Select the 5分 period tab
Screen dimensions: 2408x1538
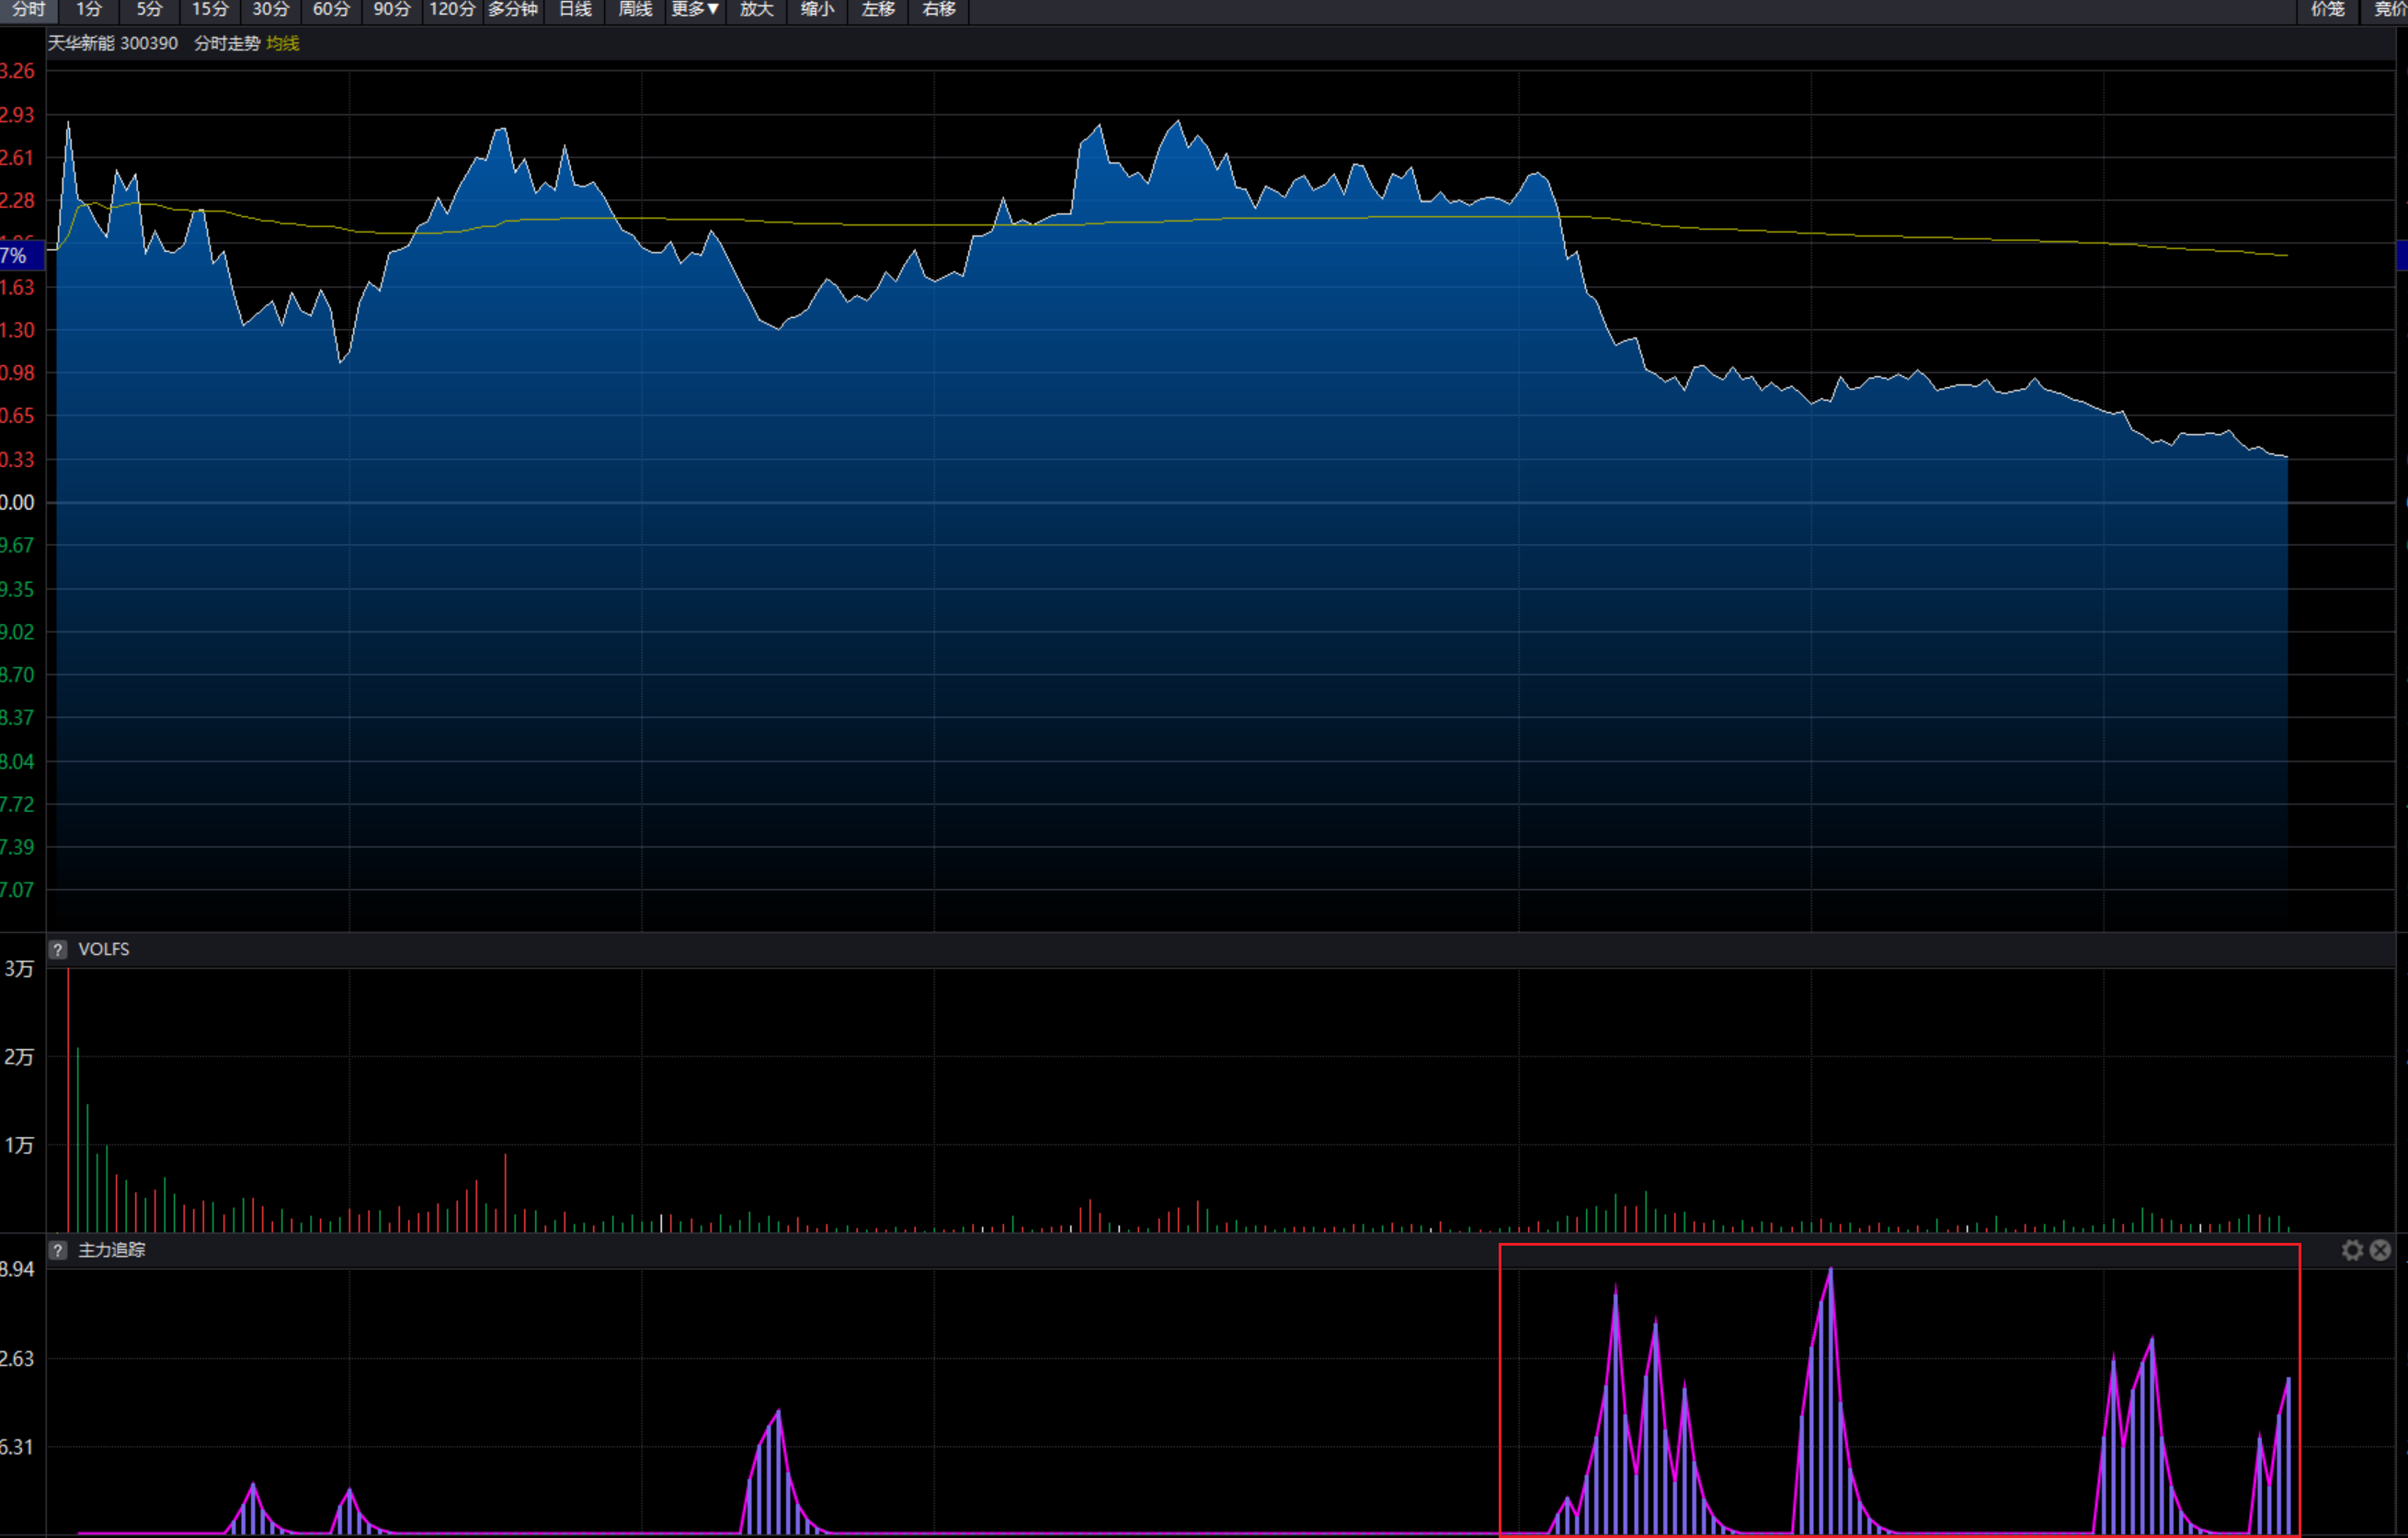149,10
